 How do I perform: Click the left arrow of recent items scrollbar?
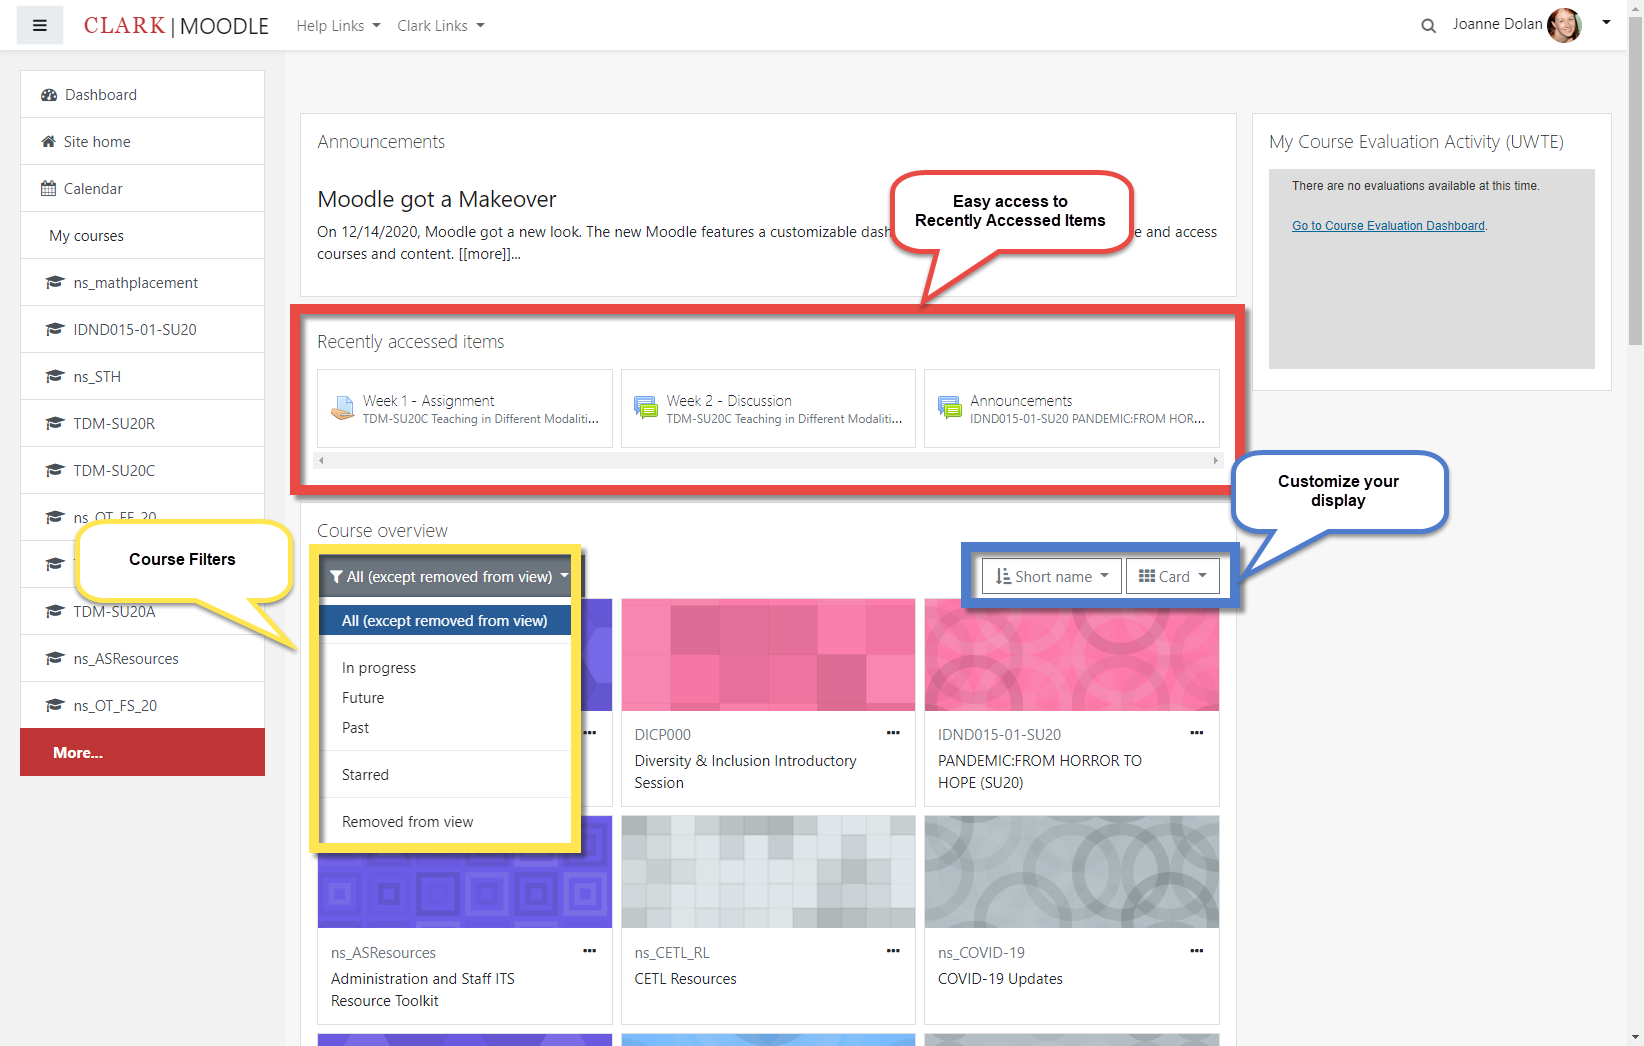(321, 461)
